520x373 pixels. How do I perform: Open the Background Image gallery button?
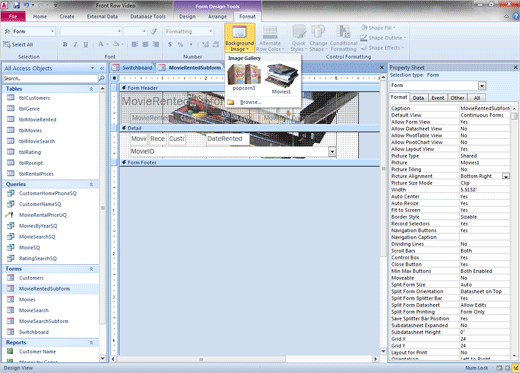(x=240, y=38)
